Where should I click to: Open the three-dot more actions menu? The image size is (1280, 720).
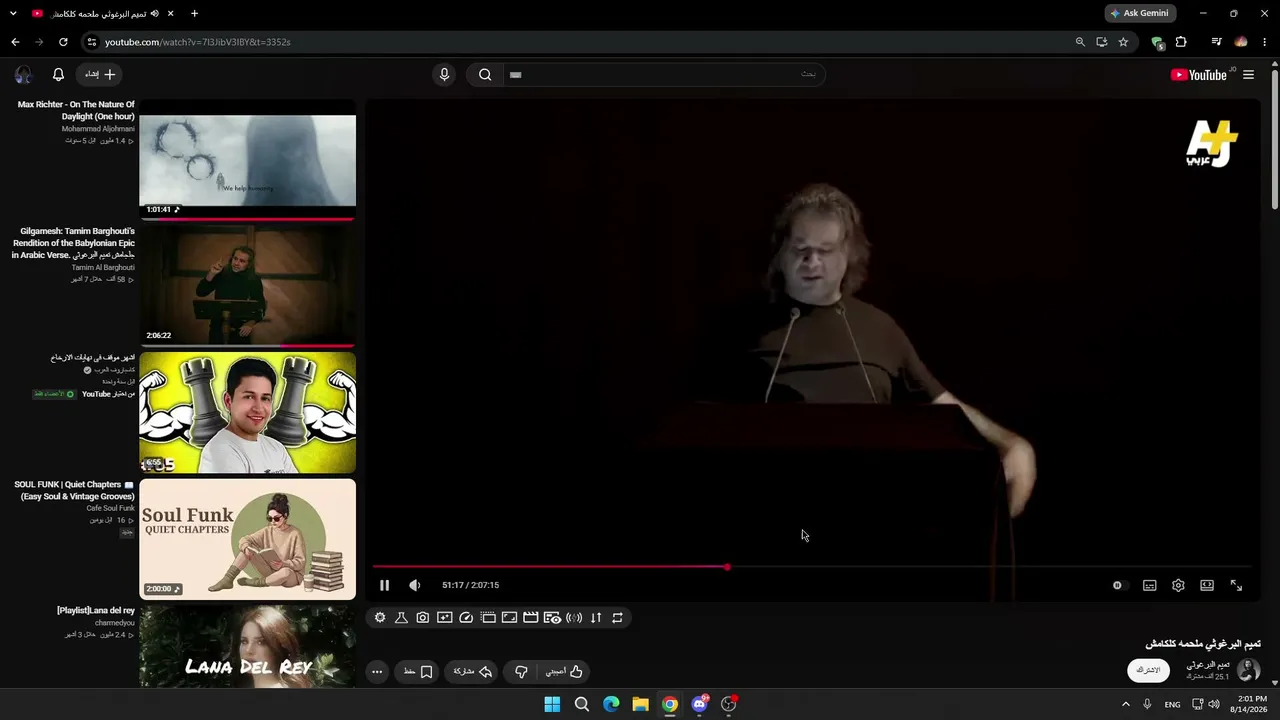(377, 672)
